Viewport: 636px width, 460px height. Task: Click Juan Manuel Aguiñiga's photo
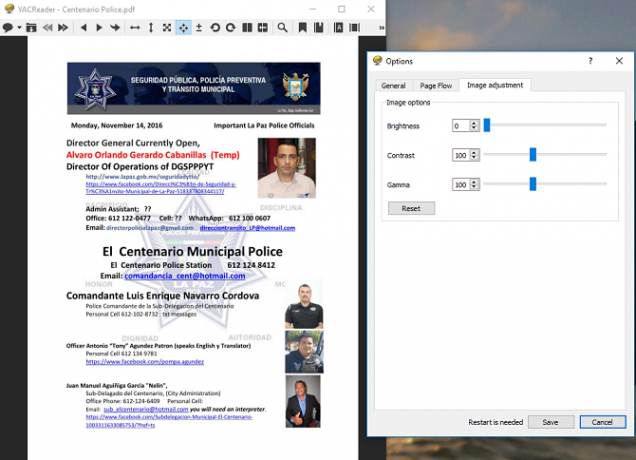click(x=303, y=401)
